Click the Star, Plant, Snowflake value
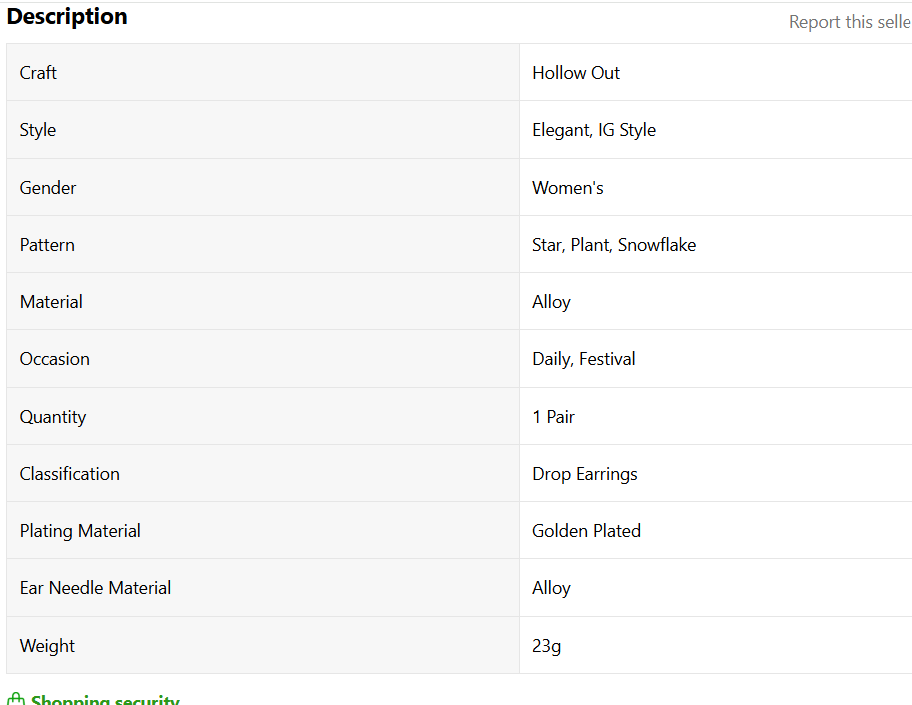 tap(614, 245)
